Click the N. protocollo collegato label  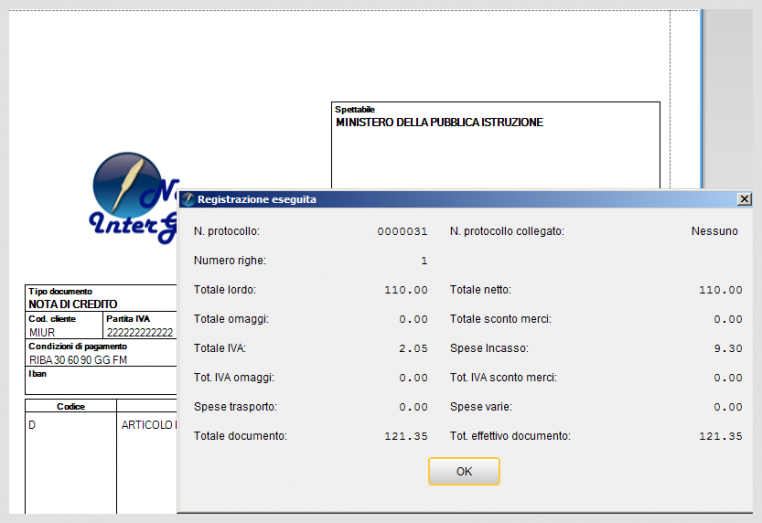[x=507, y=231]
